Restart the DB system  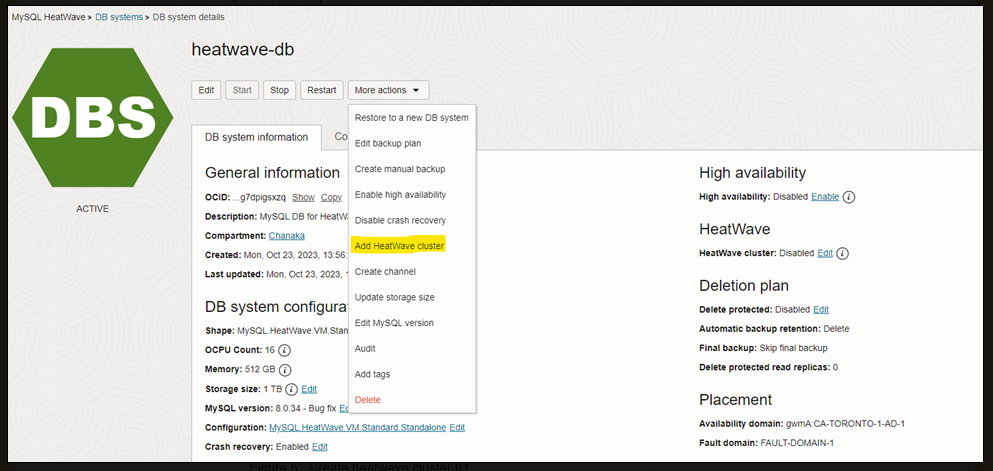point(322,90)
